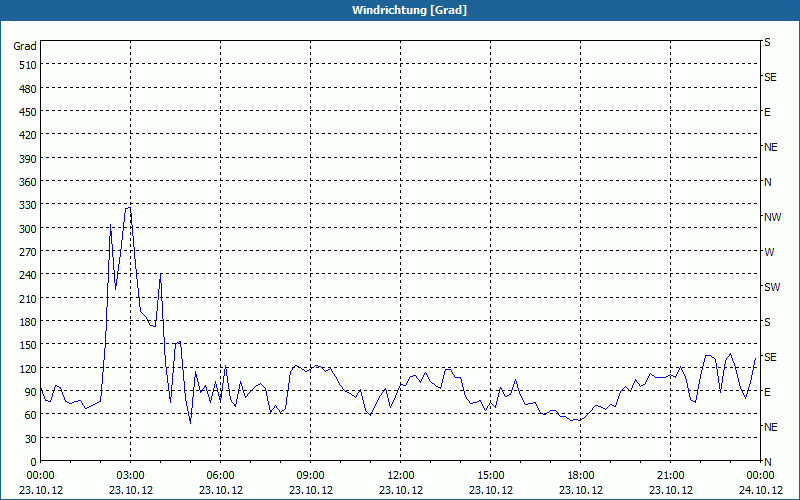Select the 60 y-axis value
Viewport: 800px width, 500px height.
pos(31,415)
